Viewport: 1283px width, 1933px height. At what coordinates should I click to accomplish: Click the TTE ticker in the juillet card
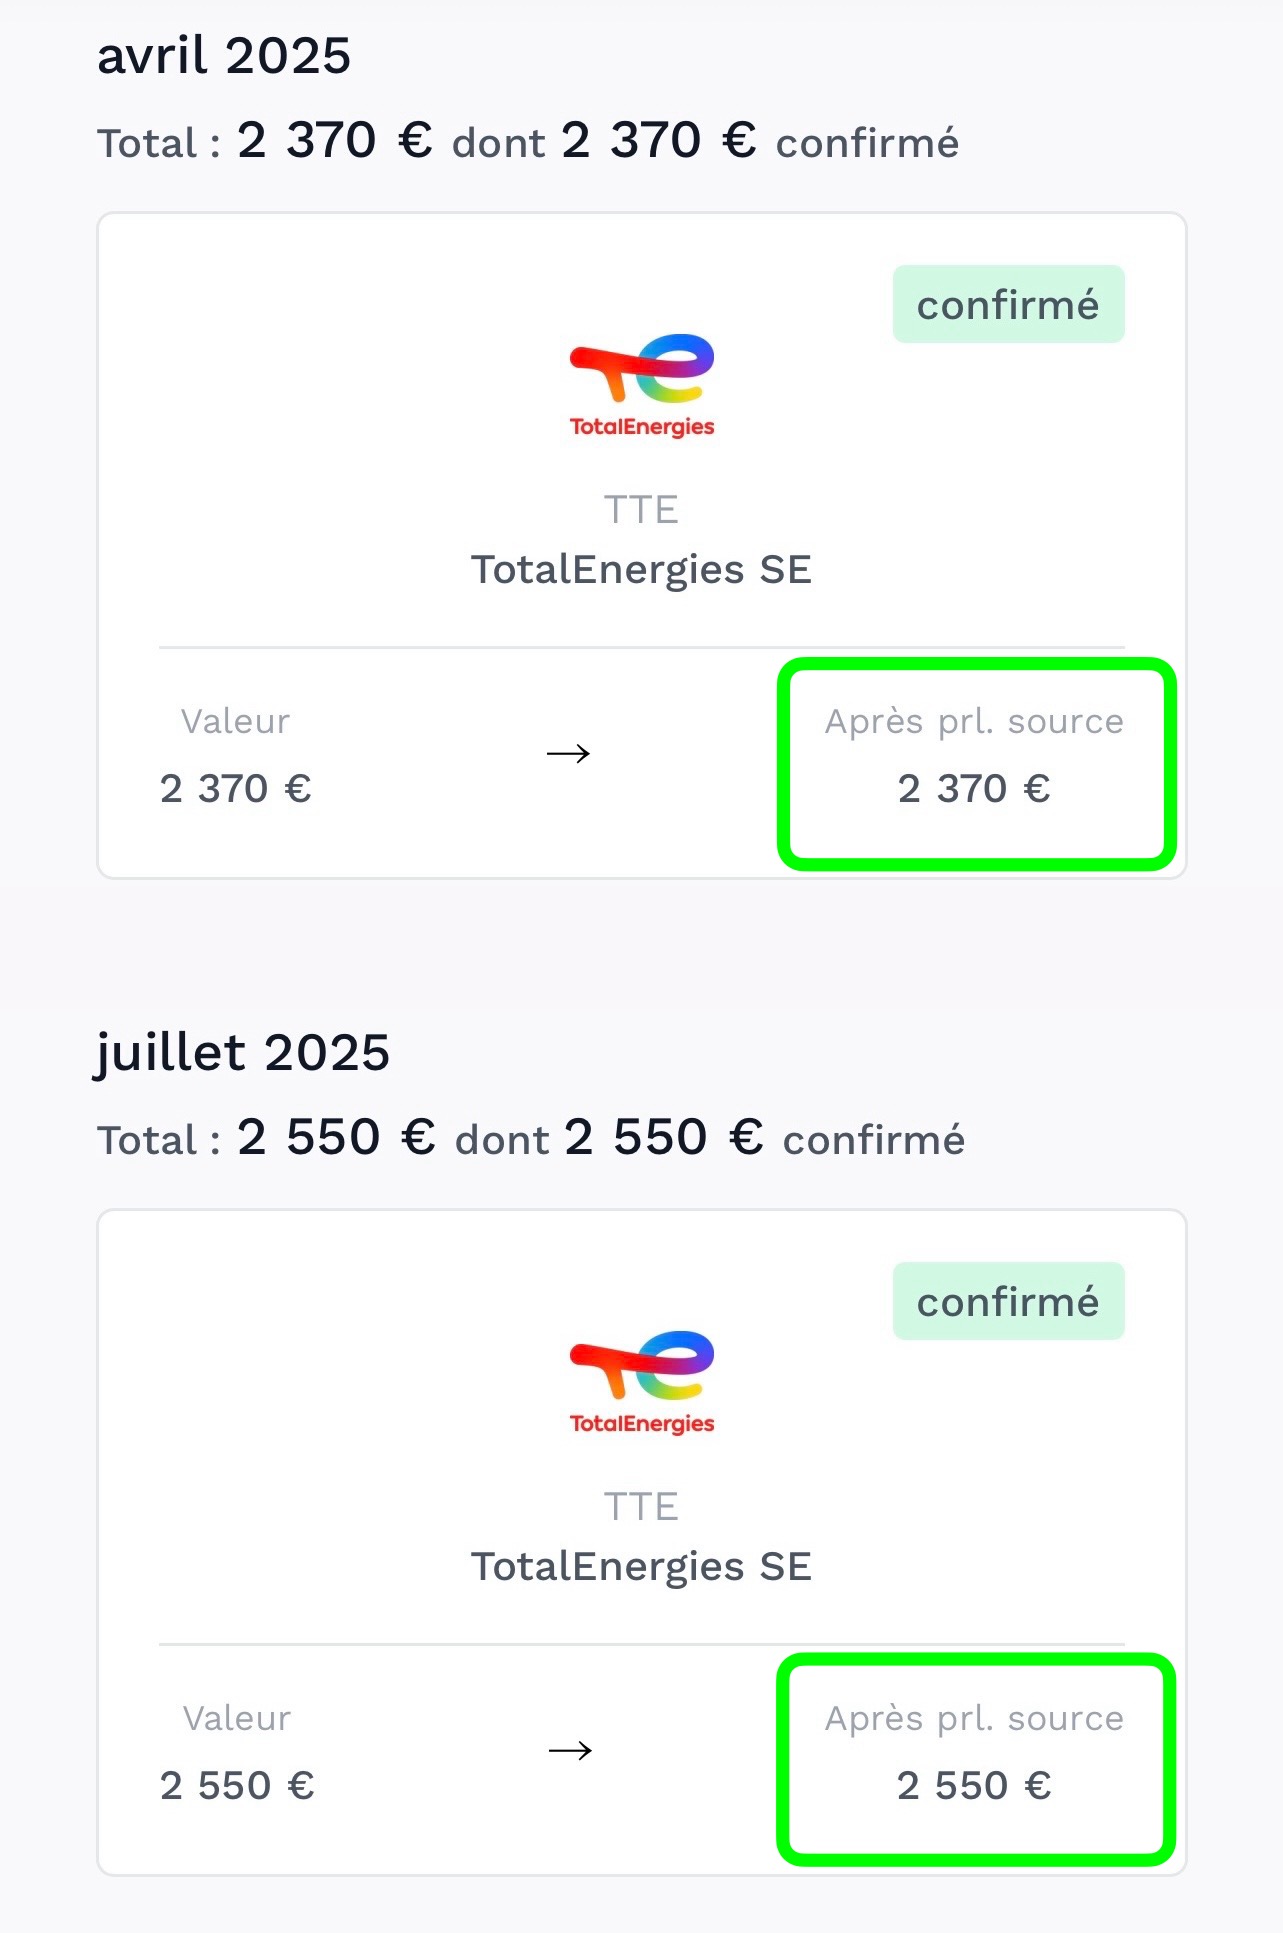[x=641, y=1507]
